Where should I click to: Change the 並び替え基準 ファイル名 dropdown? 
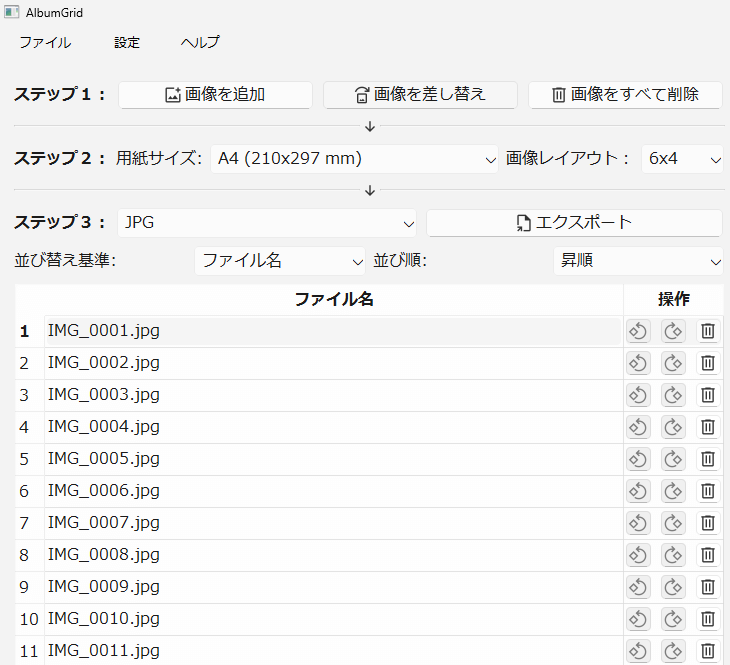click(280, 260)
